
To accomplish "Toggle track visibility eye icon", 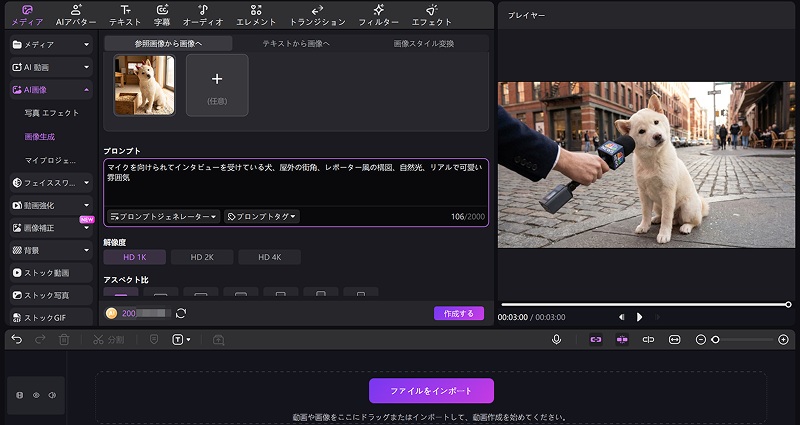I will coord(36,395).
